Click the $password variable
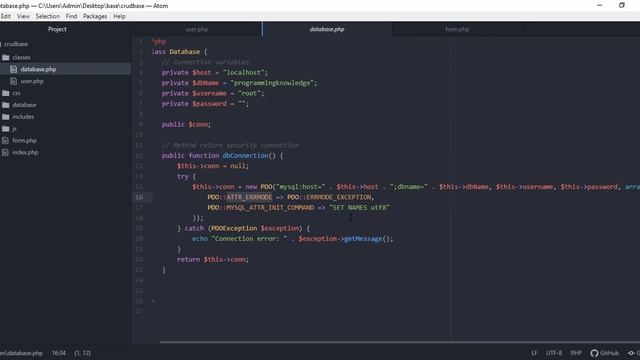 209,104
